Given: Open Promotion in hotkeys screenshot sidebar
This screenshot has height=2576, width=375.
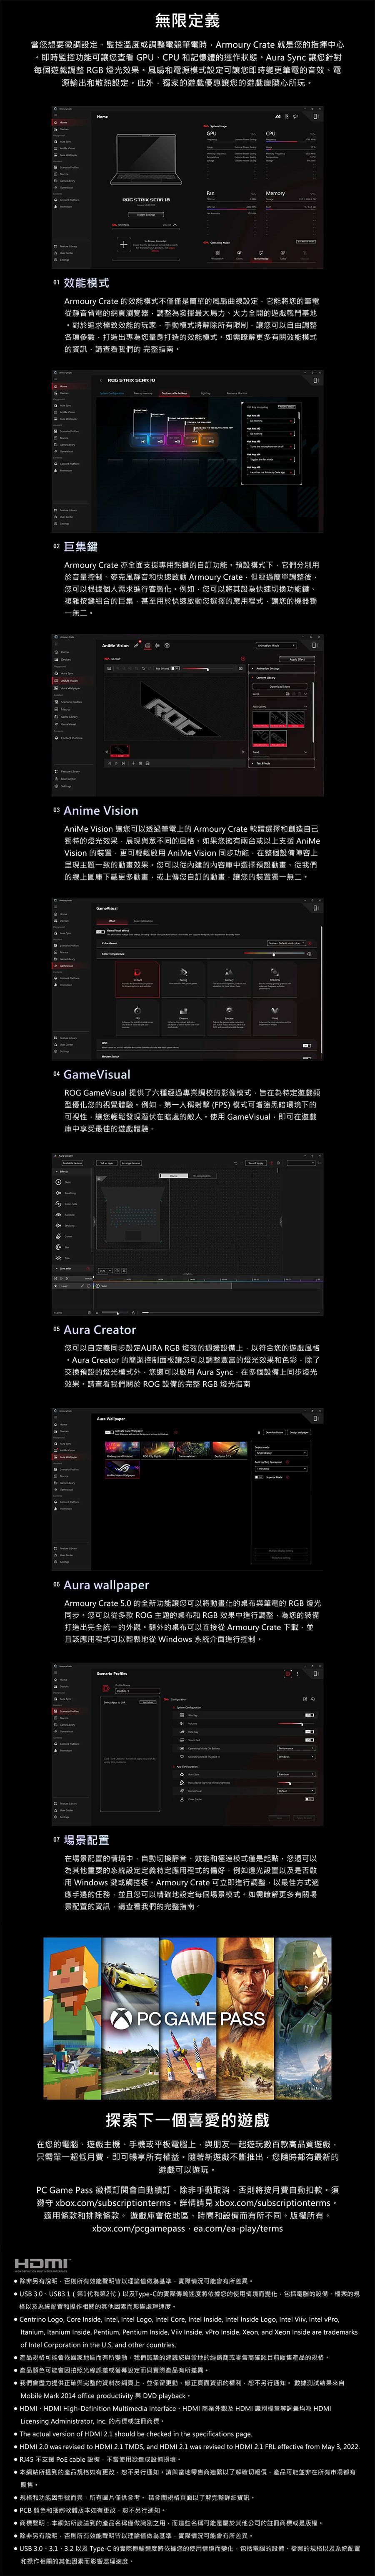Looking at the screenshot, I should (66, 471).
